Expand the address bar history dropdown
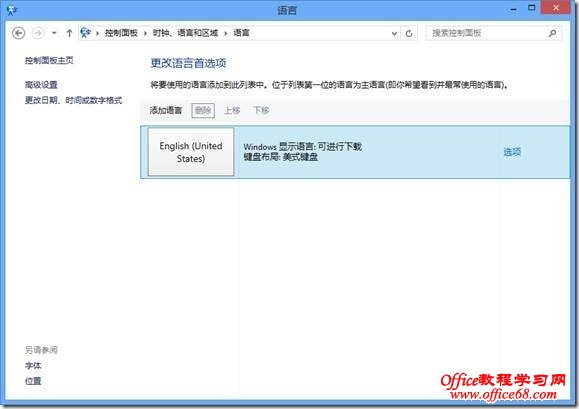This screenshot has height=409, width=579. [x=394, y=34]
